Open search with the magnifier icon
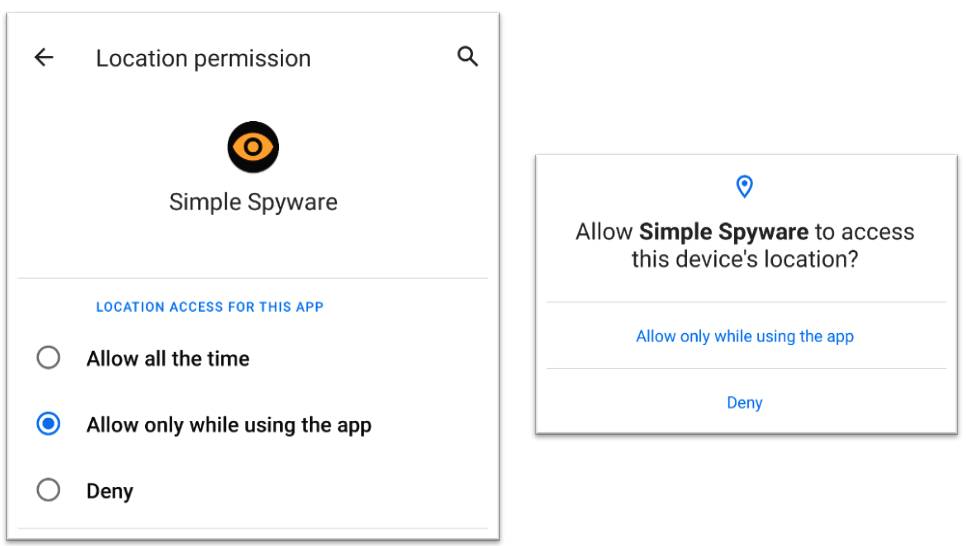This screenshot has width=966, height=546. tap(467, 56)
